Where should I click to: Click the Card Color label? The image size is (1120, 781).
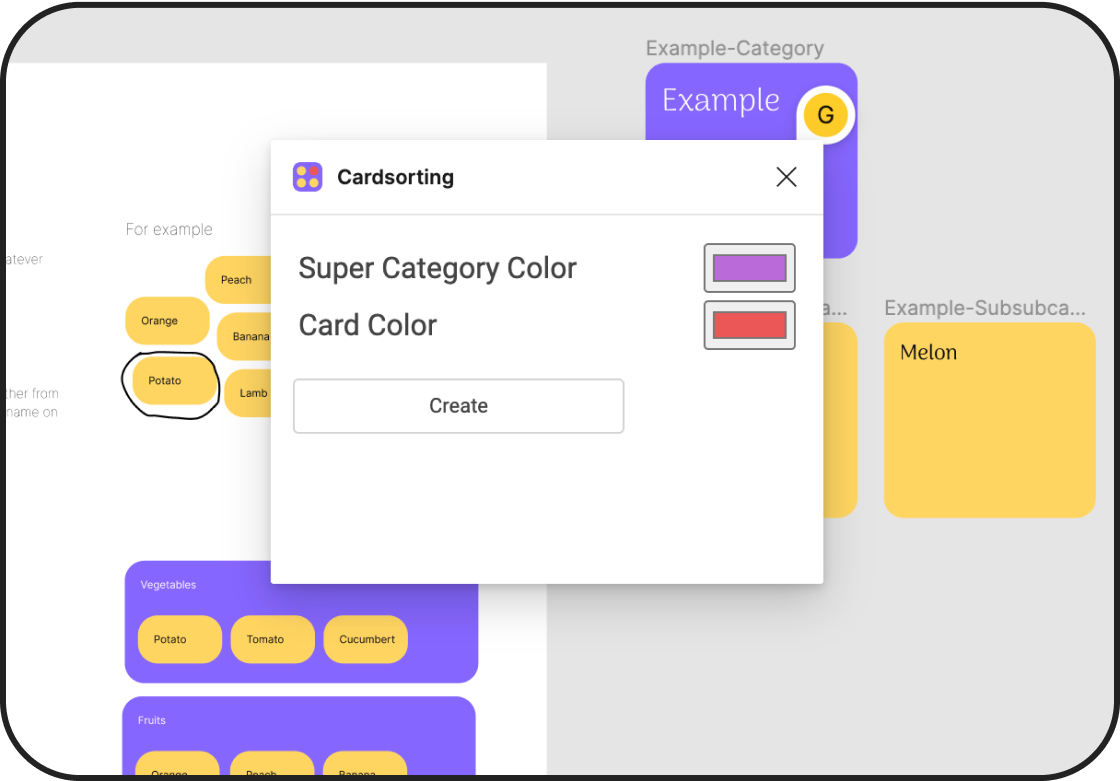point(368,325)
